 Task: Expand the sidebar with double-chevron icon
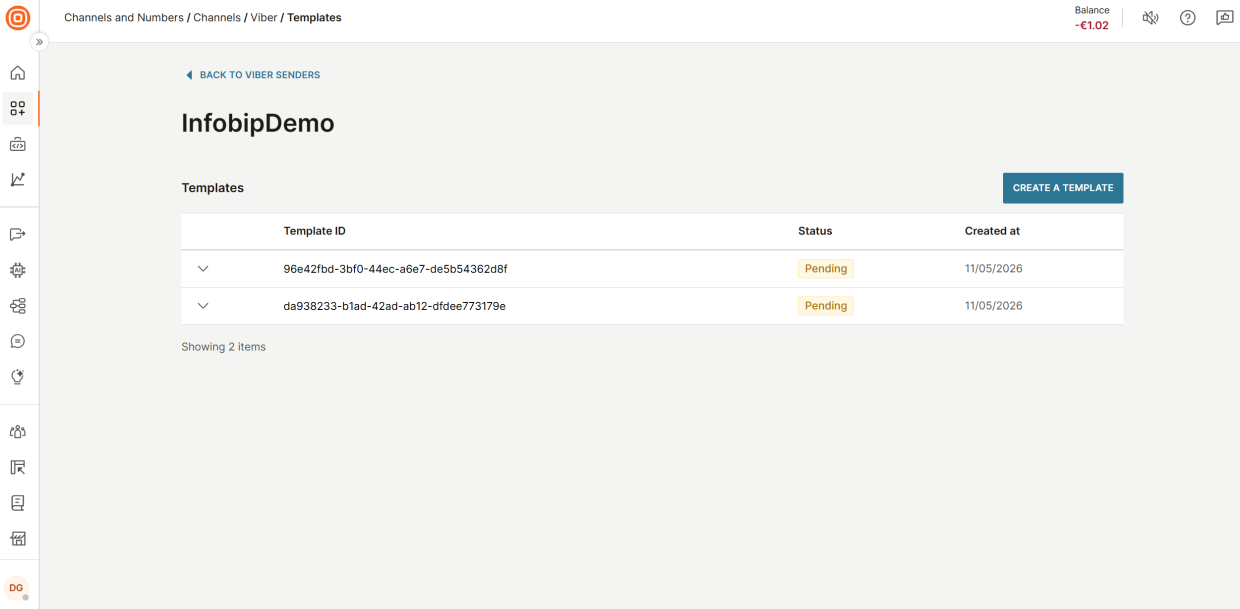pos(40,42)
